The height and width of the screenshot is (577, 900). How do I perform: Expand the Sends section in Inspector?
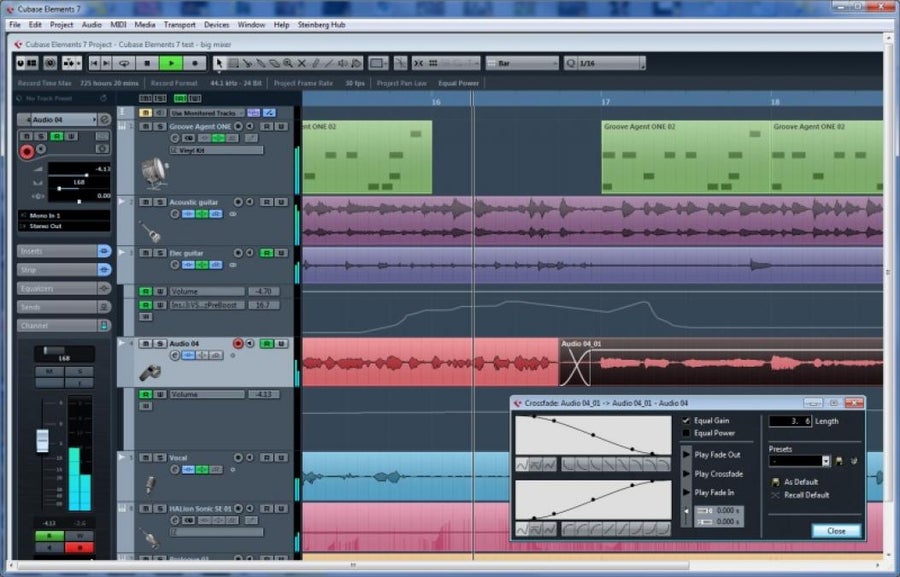(64, 307)
